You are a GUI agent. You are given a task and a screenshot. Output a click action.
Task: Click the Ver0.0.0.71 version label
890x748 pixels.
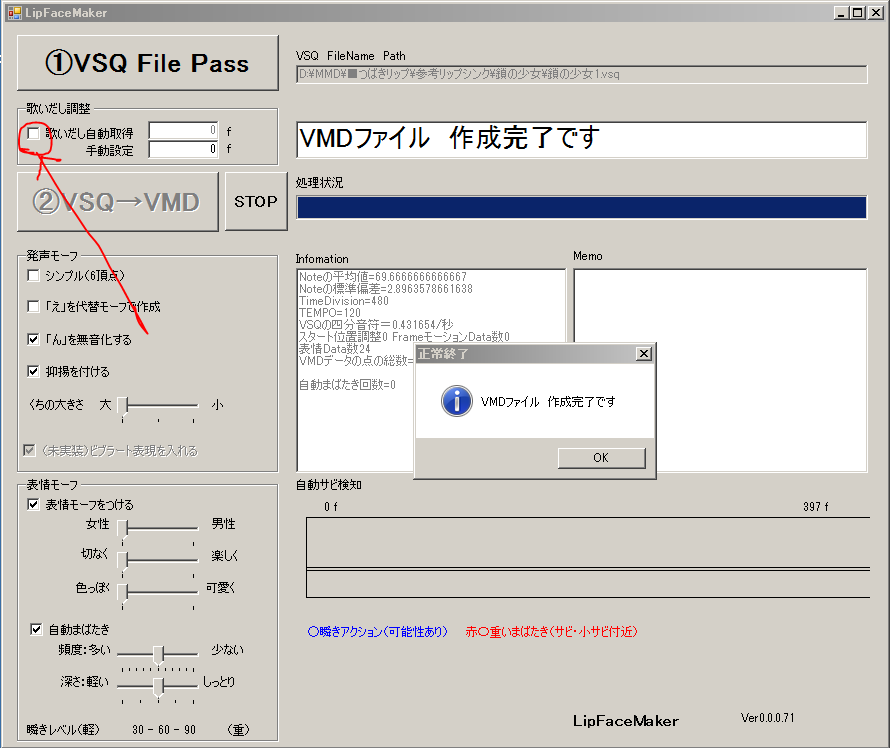[x=767, y=718]
